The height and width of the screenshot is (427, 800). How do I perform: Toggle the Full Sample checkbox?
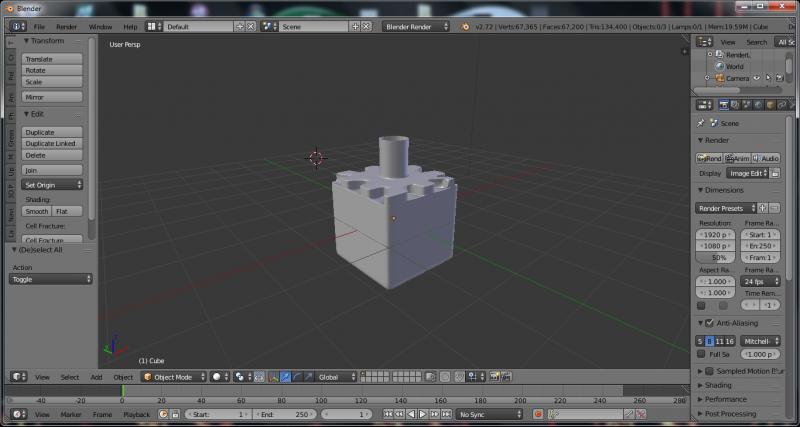[701, 354]
